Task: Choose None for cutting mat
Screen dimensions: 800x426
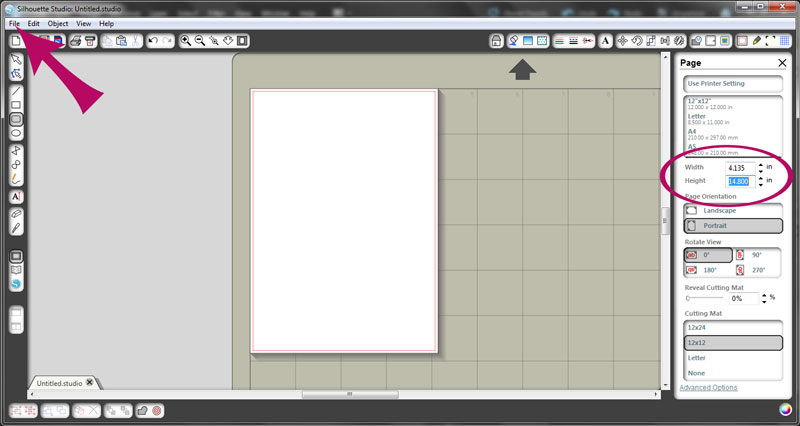Action: pyautogui.click(x=733, y=373)
